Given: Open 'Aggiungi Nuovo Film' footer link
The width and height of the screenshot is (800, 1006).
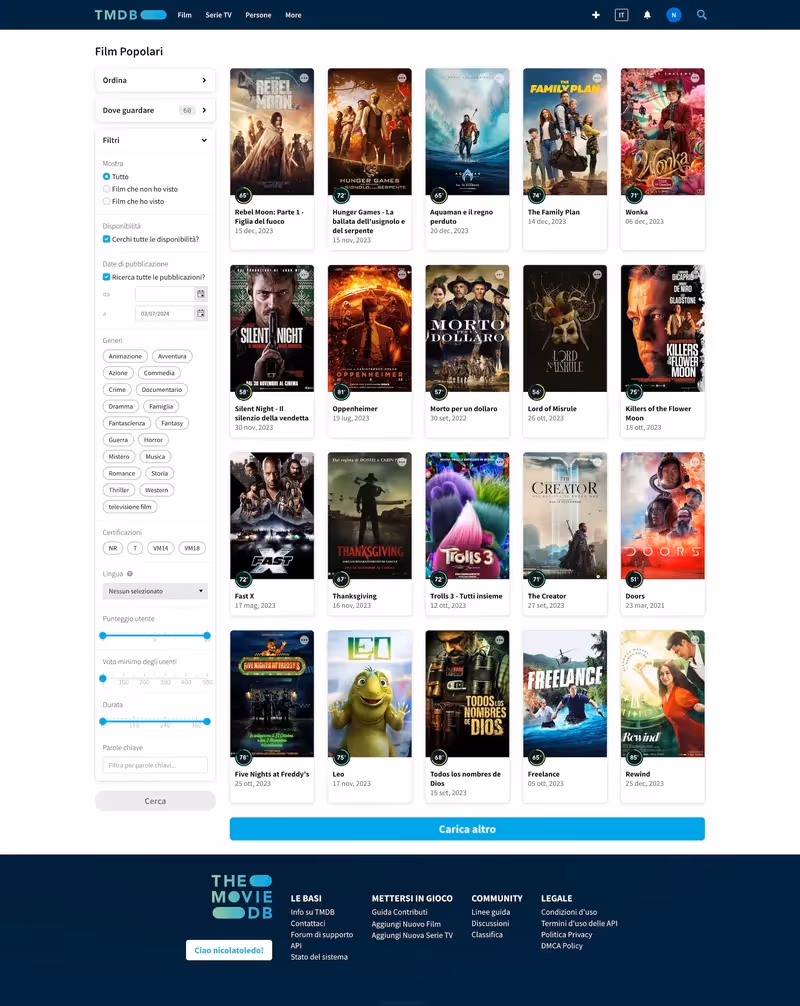Looking at the screenshot, I should pos(406,924).
